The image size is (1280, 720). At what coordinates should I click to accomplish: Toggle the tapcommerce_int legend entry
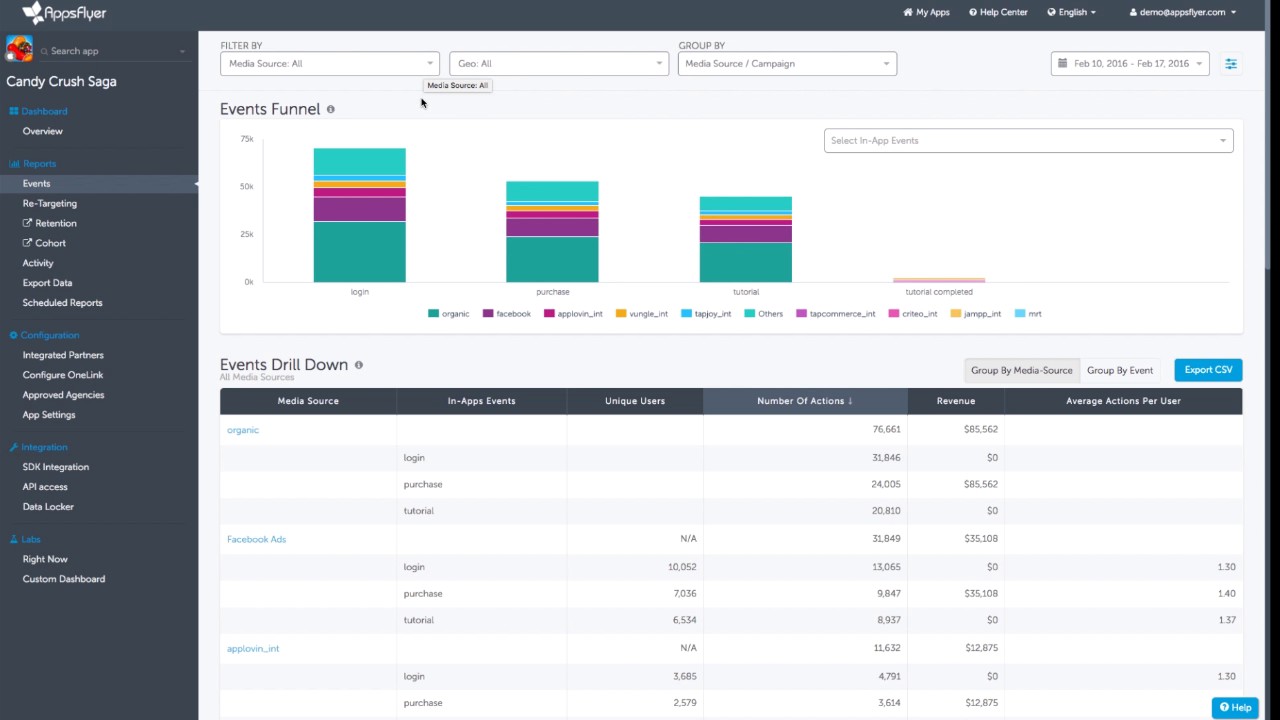pyautogui.click(x=836, y=314)
